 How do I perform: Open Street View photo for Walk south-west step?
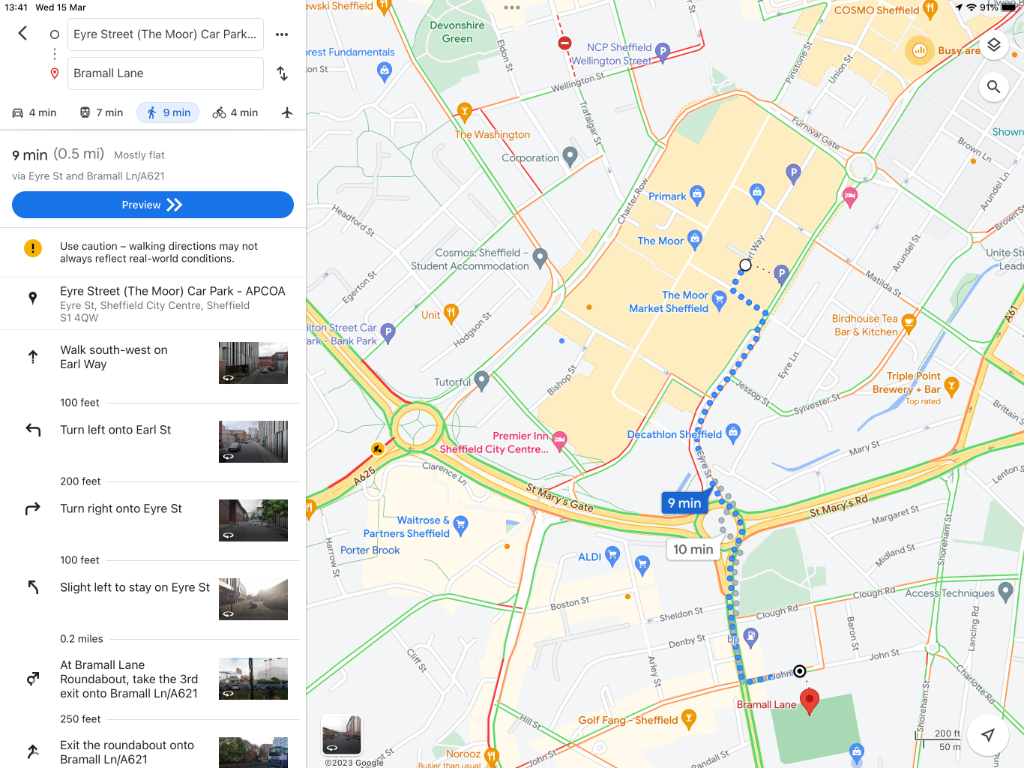tap(253, 363)
